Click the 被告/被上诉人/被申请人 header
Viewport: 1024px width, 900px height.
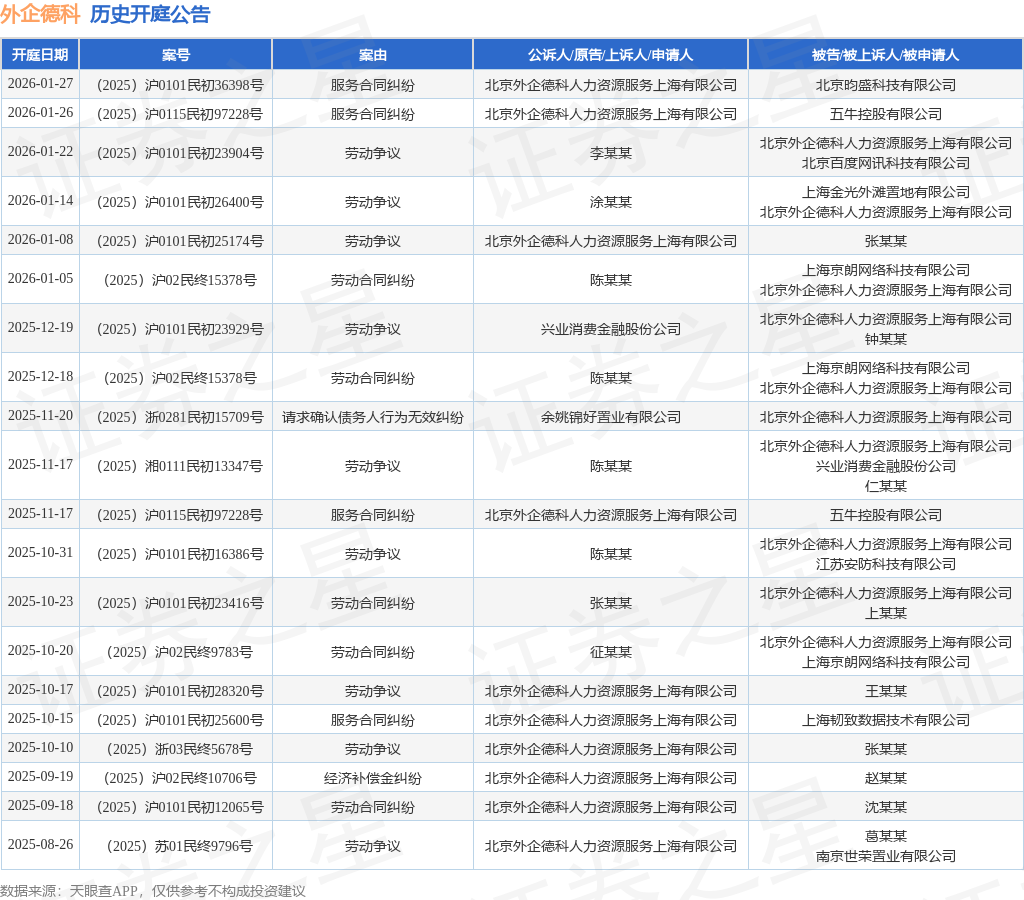pos(885,55)
